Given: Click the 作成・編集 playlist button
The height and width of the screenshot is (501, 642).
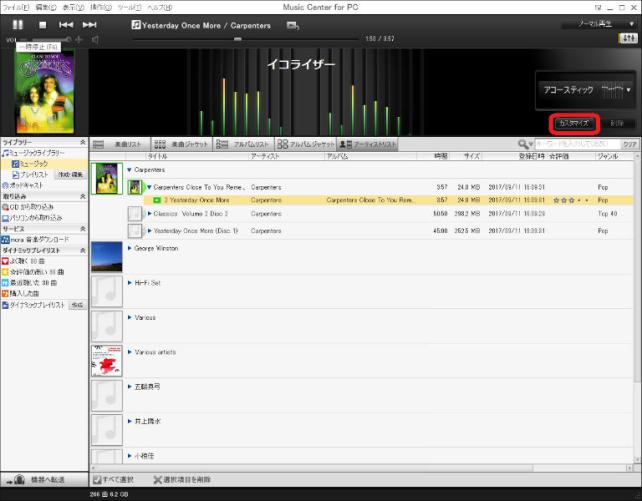Looking at the screenshot, I should pyautogui.click(x=70, y=175).
